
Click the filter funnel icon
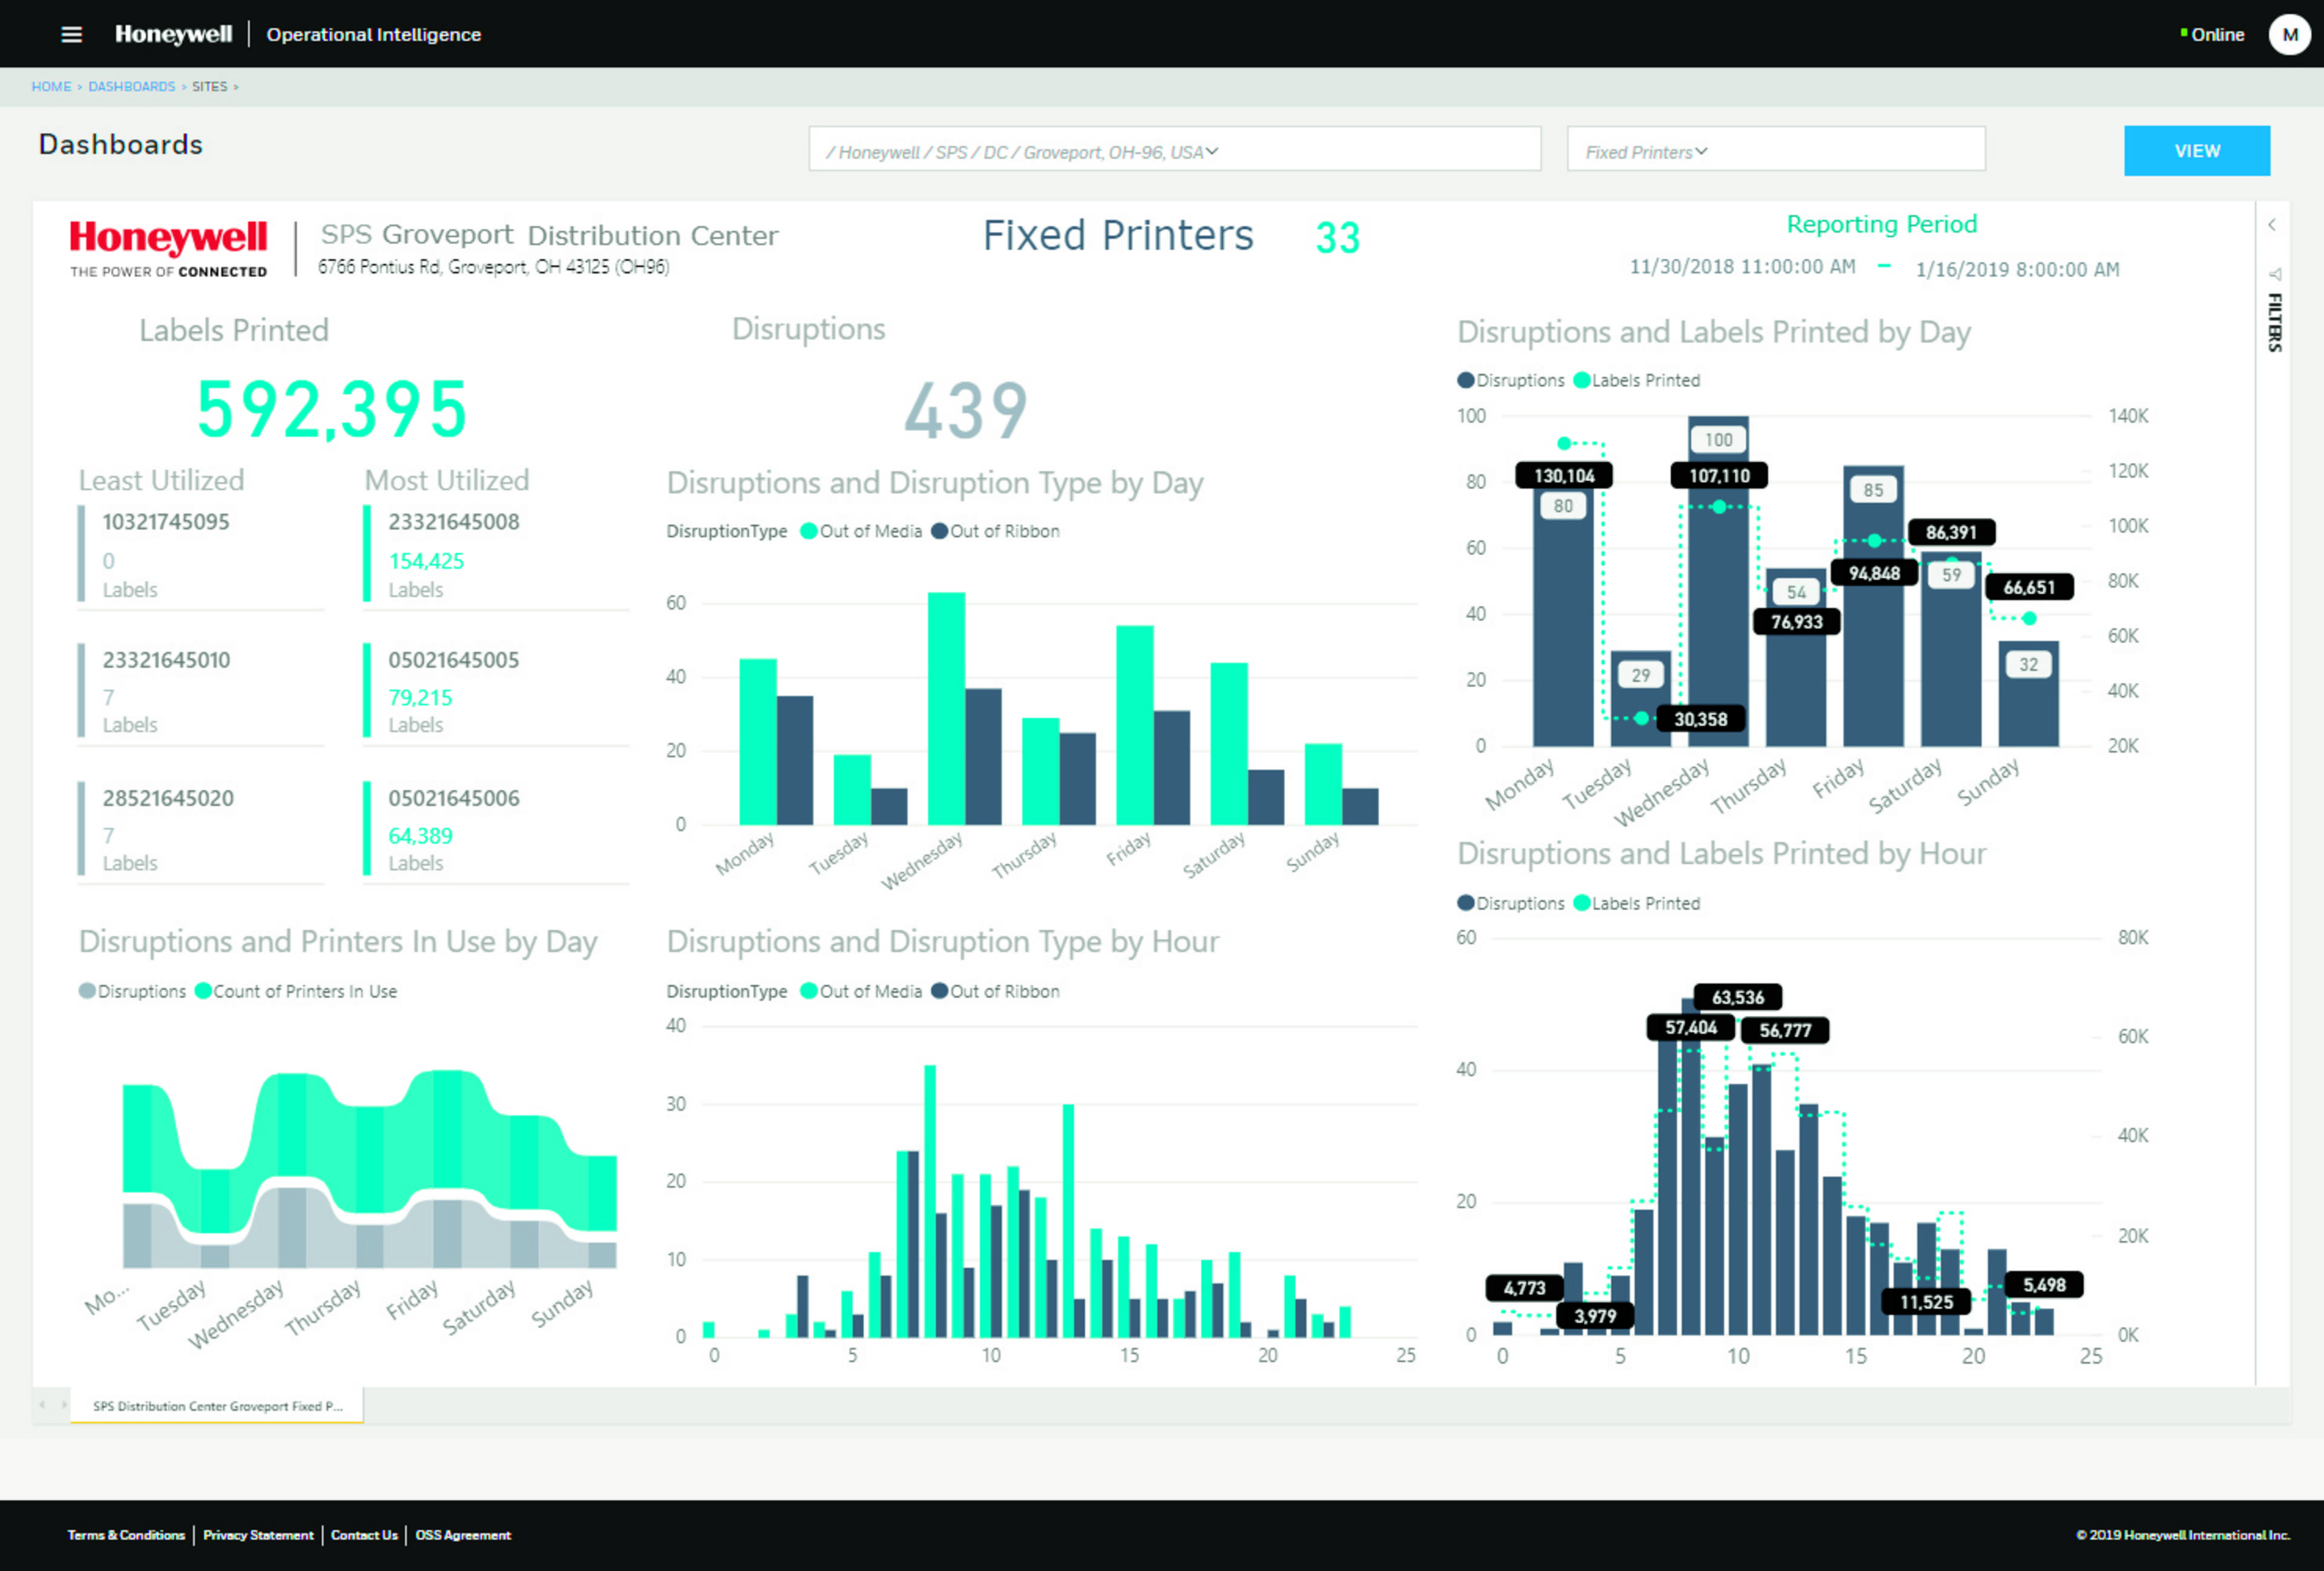point(2275,274)
